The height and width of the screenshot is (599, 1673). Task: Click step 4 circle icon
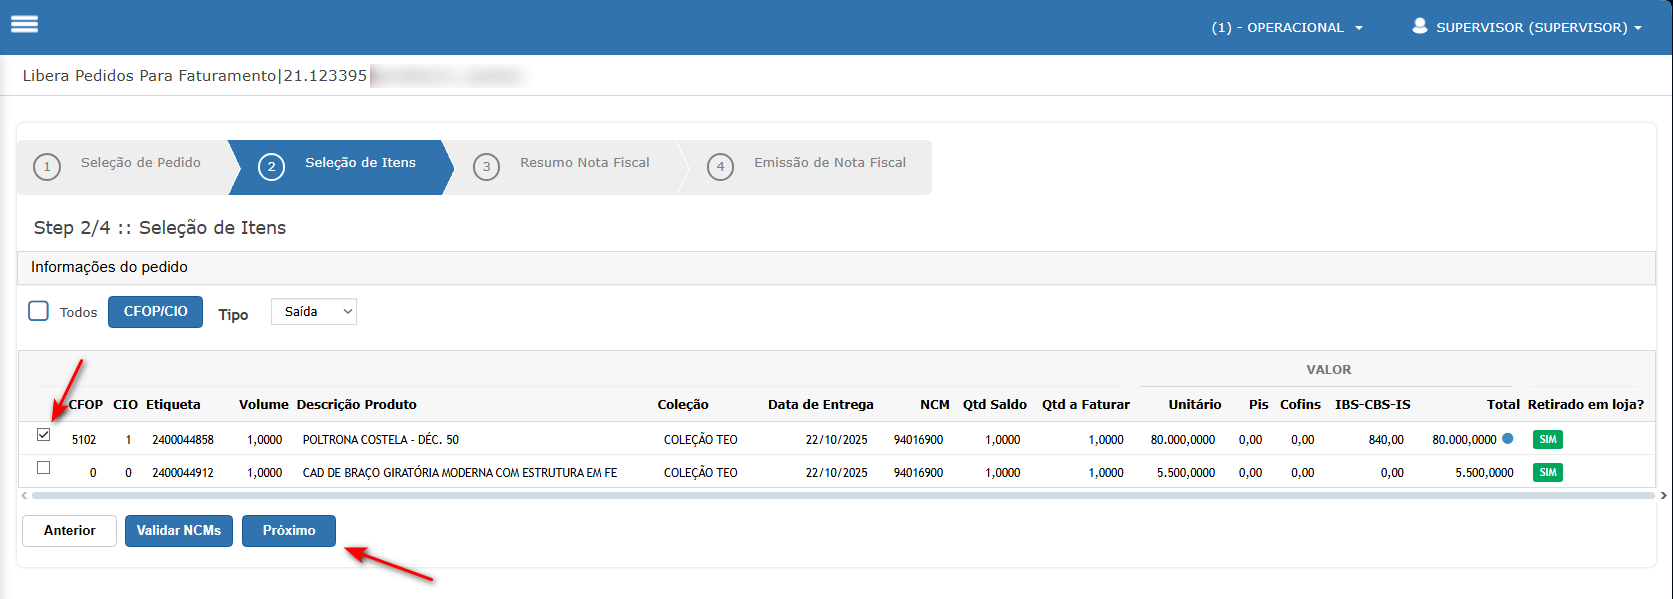(720, 167)
